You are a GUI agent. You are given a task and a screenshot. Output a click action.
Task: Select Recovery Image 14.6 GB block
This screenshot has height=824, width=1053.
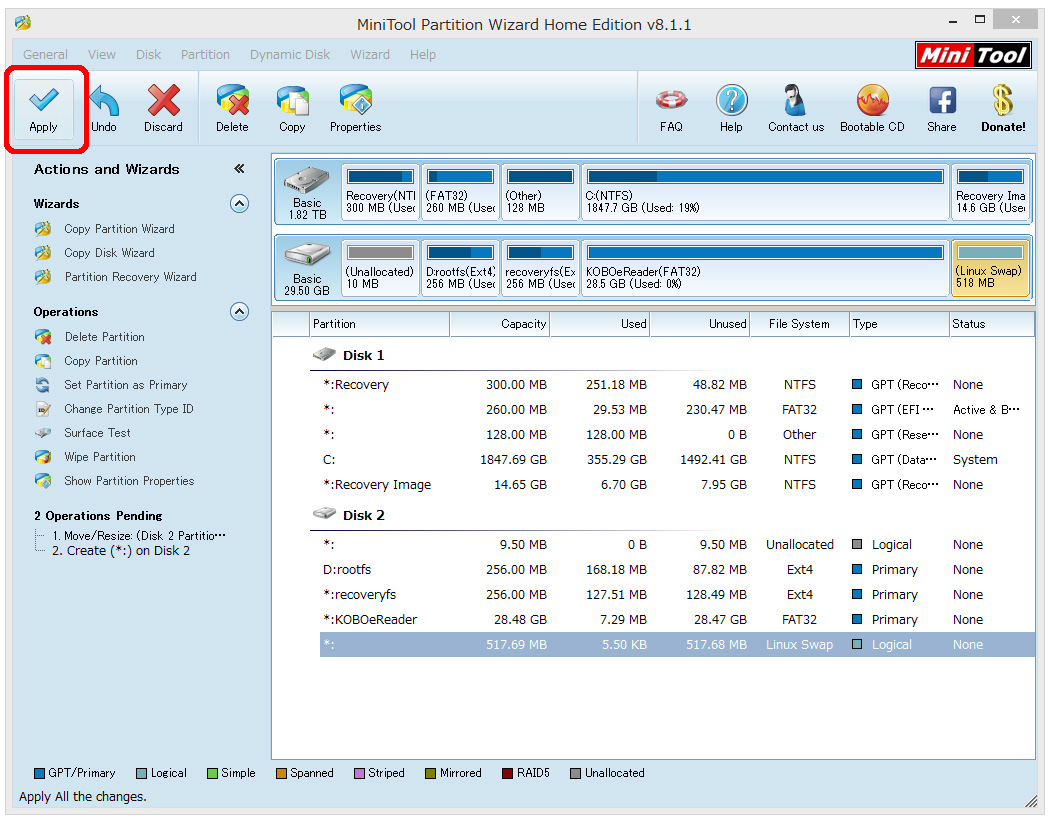(x=991, y=192)
